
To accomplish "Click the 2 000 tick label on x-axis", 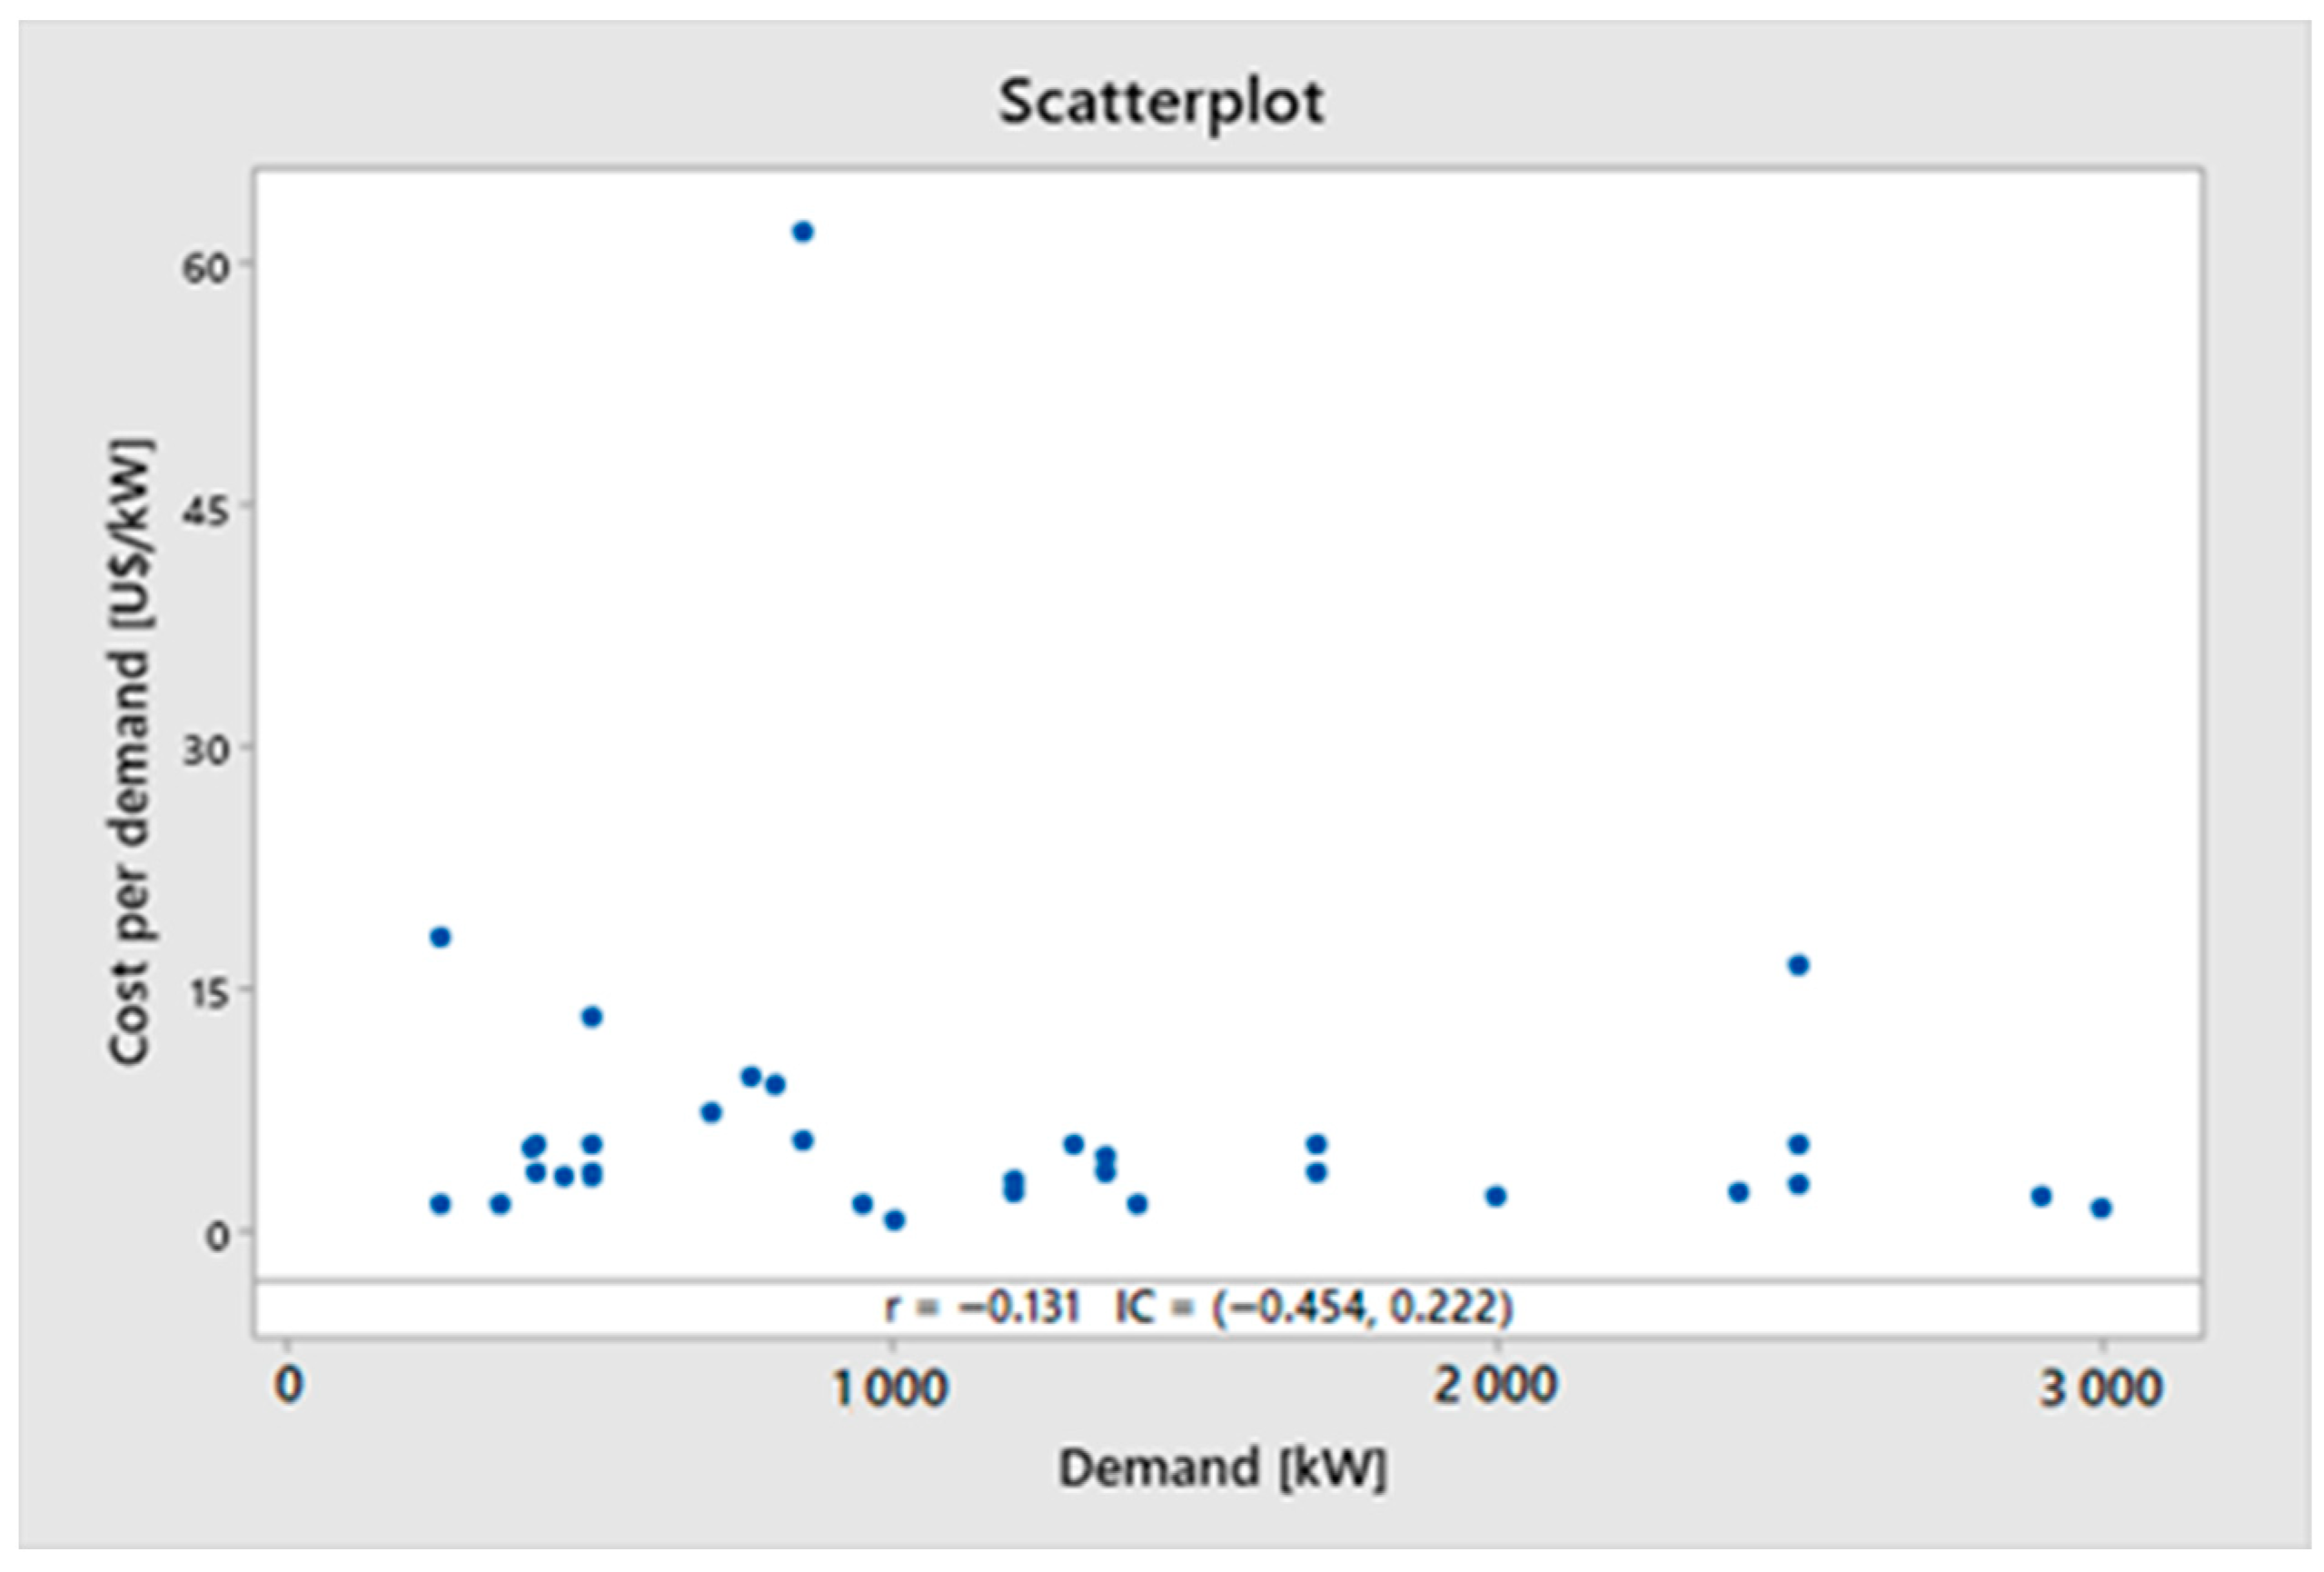I will [1495, 1386].
